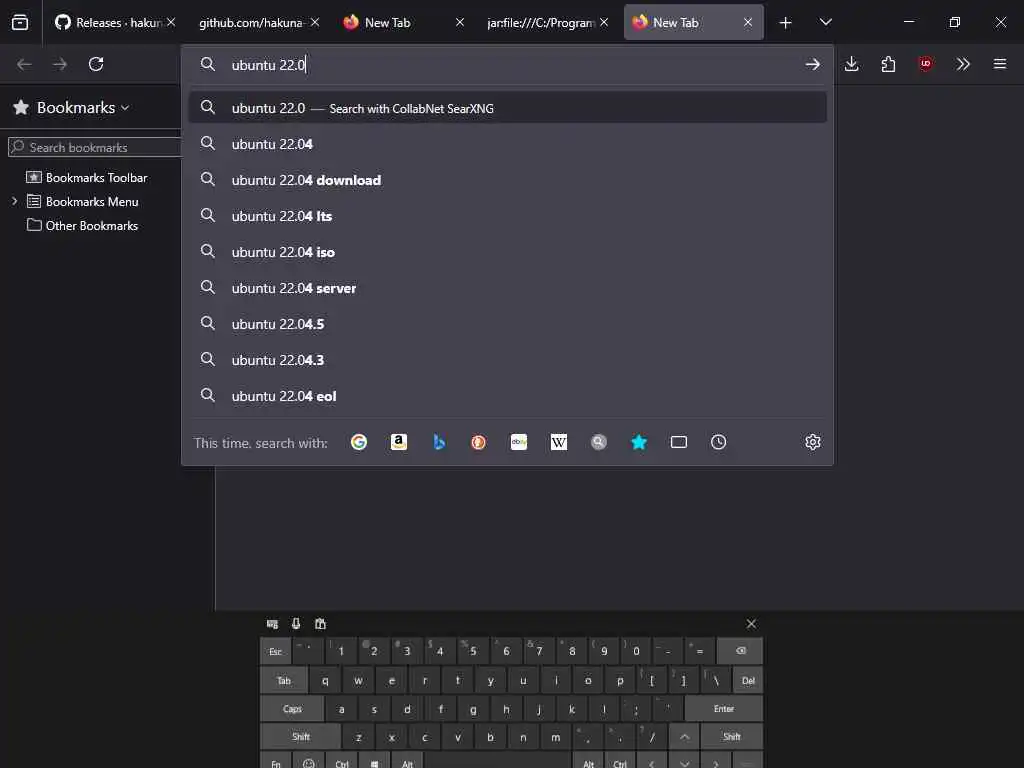1024x768 pixels.
Task: Close the jar:file tab
Action: pos(604,23)
